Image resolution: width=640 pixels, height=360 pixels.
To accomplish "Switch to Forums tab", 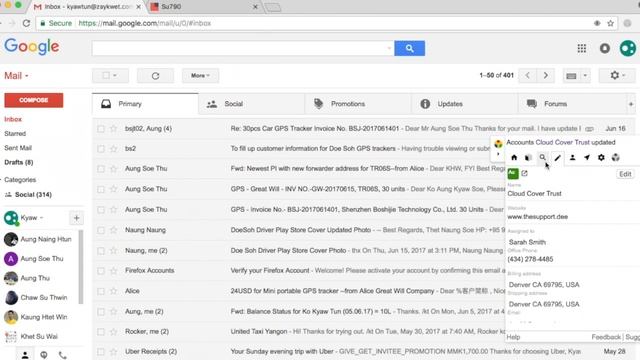I will 571,104.
